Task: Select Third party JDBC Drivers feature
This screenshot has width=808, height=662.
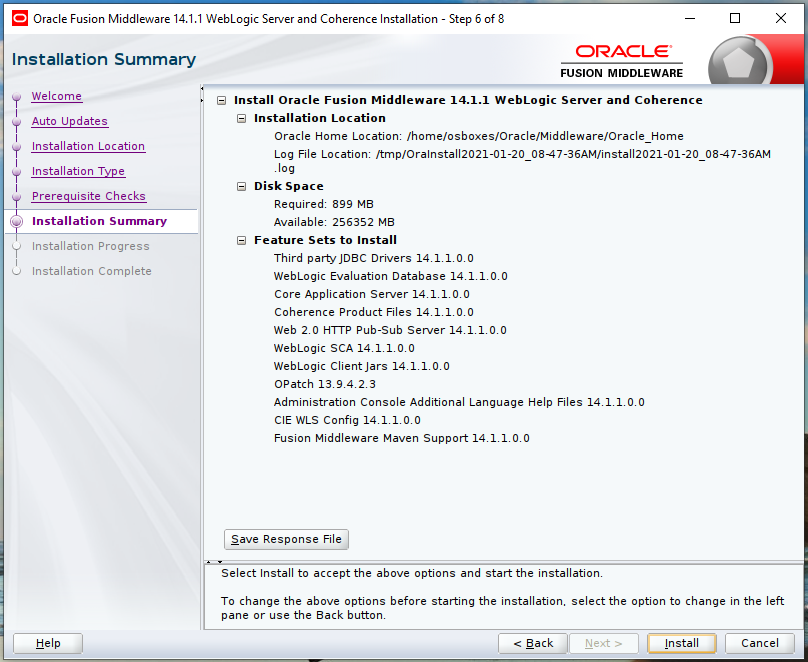Action: (374, 259)
